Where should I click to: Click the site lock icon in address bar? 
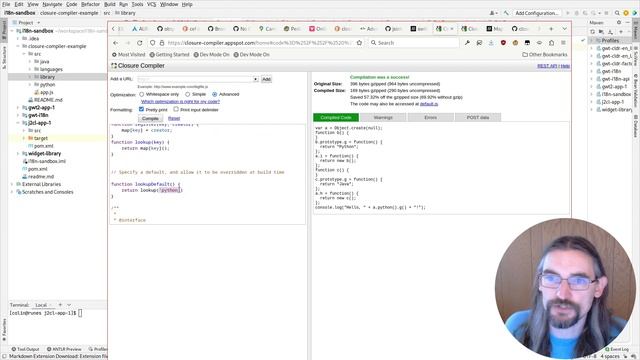point(162,43)
